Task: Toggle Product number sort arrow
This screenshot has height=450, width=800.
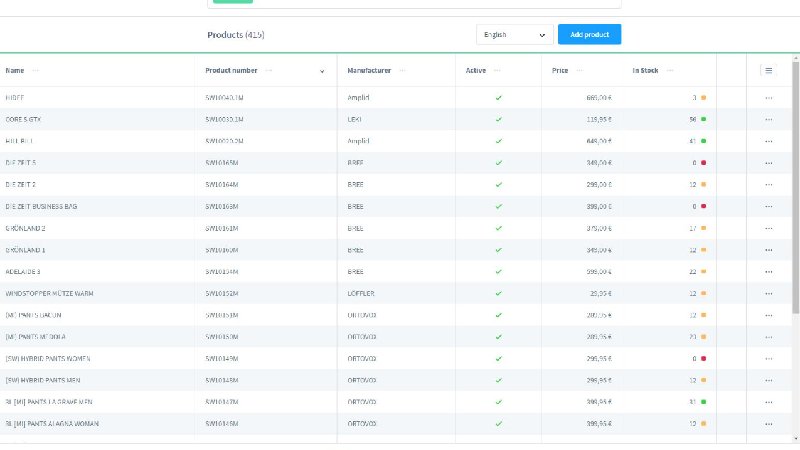Action: 322,71
